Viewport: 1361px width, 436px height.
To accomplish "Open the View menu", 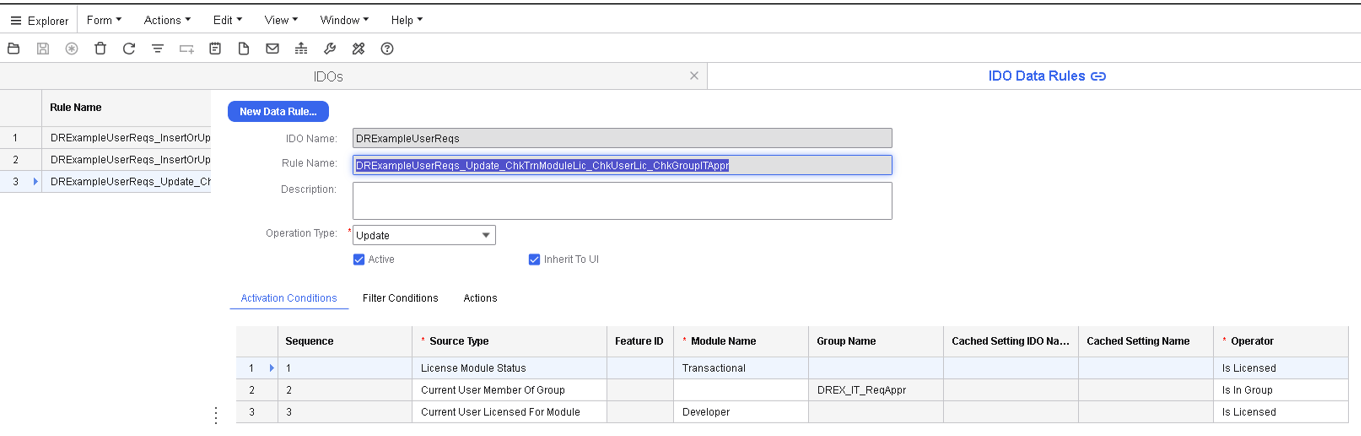I will (x=282, y=20).
